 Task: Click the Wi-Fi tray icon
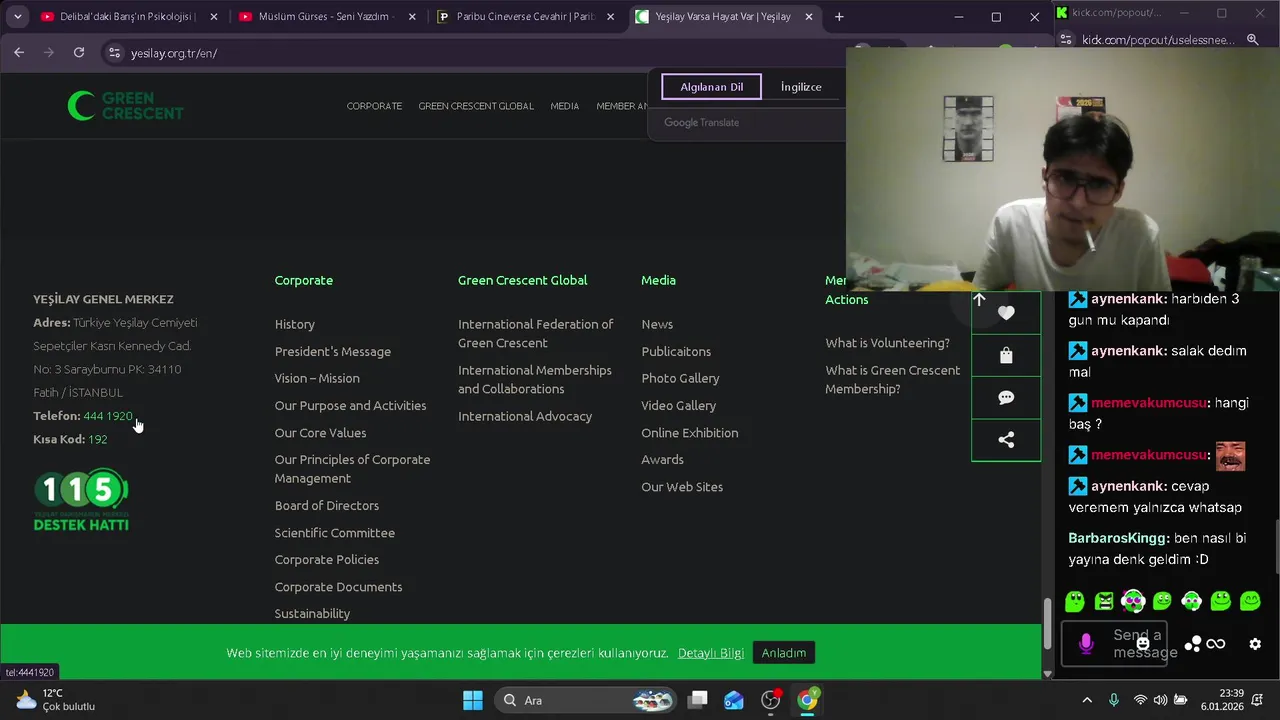[1140, 700]
